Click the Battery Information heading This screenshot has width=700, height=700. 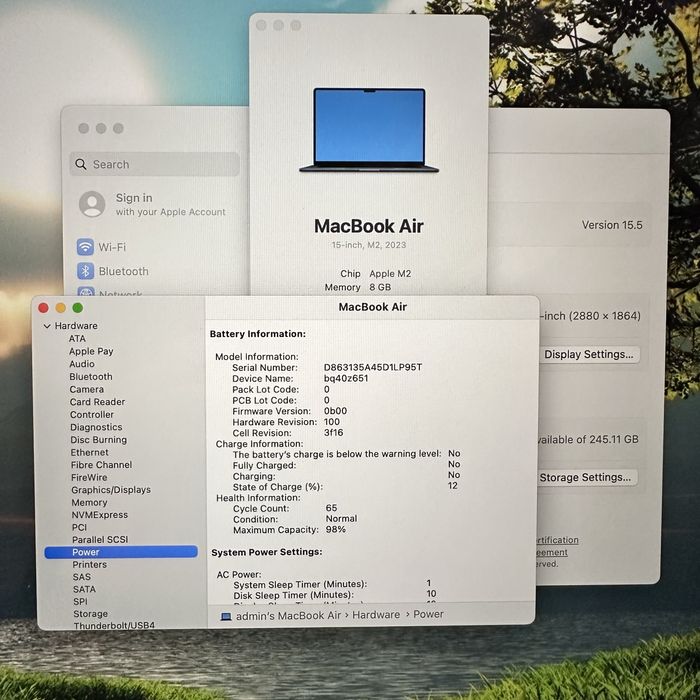[258, 334]
